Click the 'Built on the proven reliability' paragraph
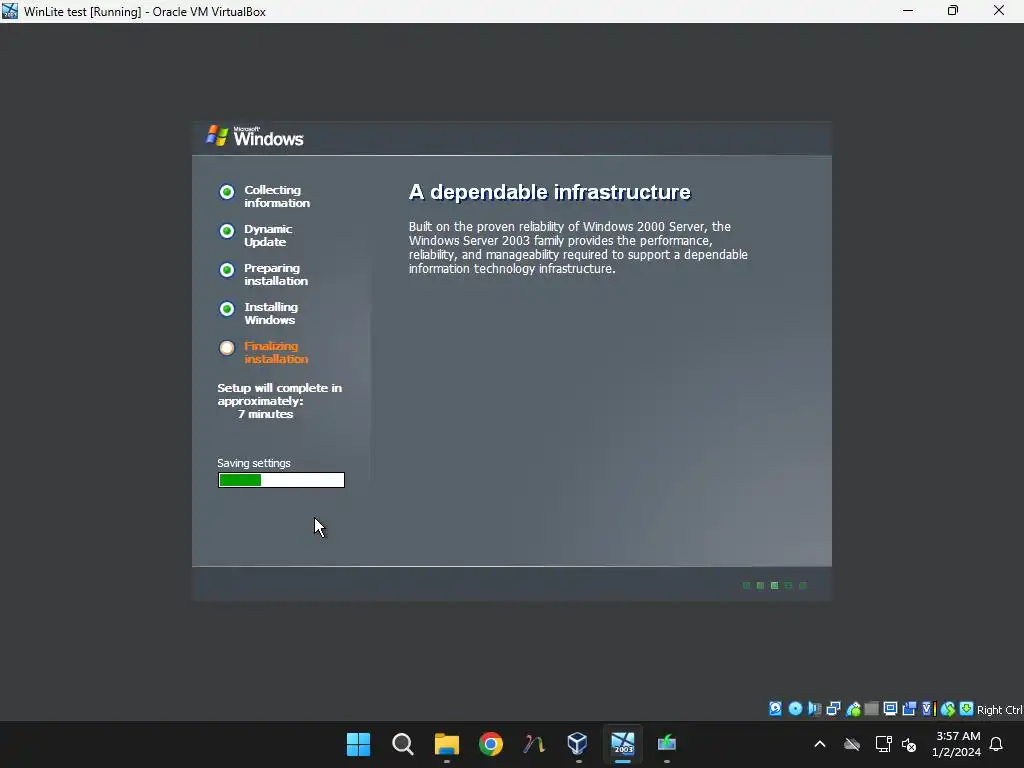This screenshot has height=768, width=1024. click(578, 248)
